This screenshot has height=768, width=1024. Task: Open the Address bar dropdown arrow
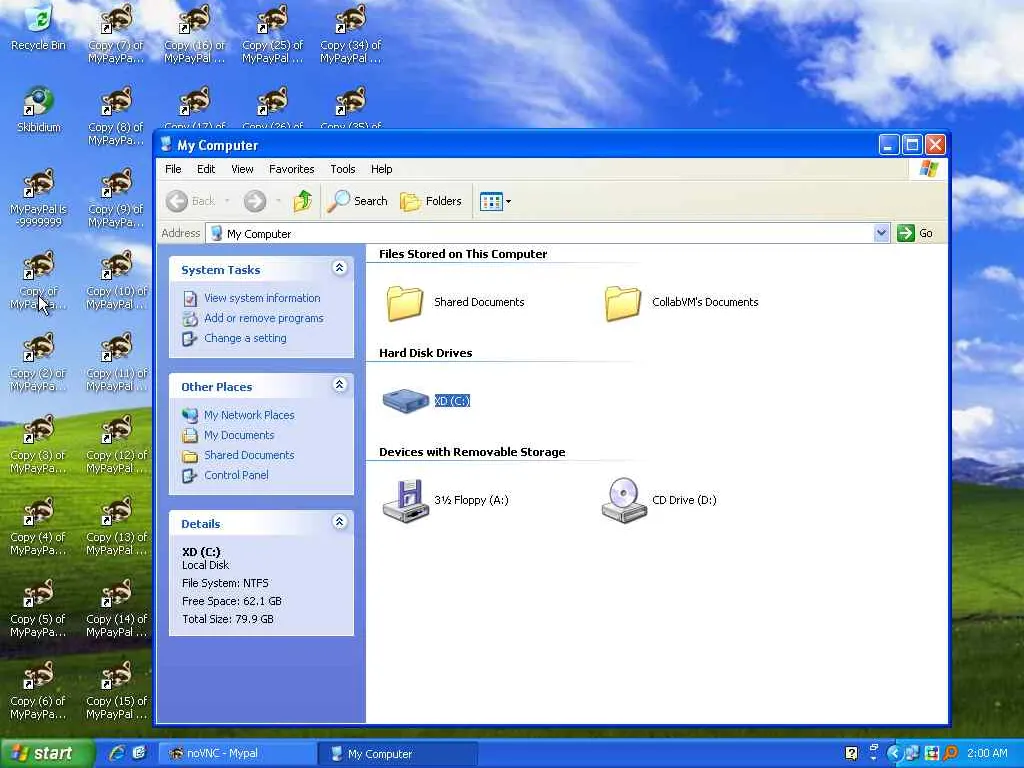click(881, 233)
